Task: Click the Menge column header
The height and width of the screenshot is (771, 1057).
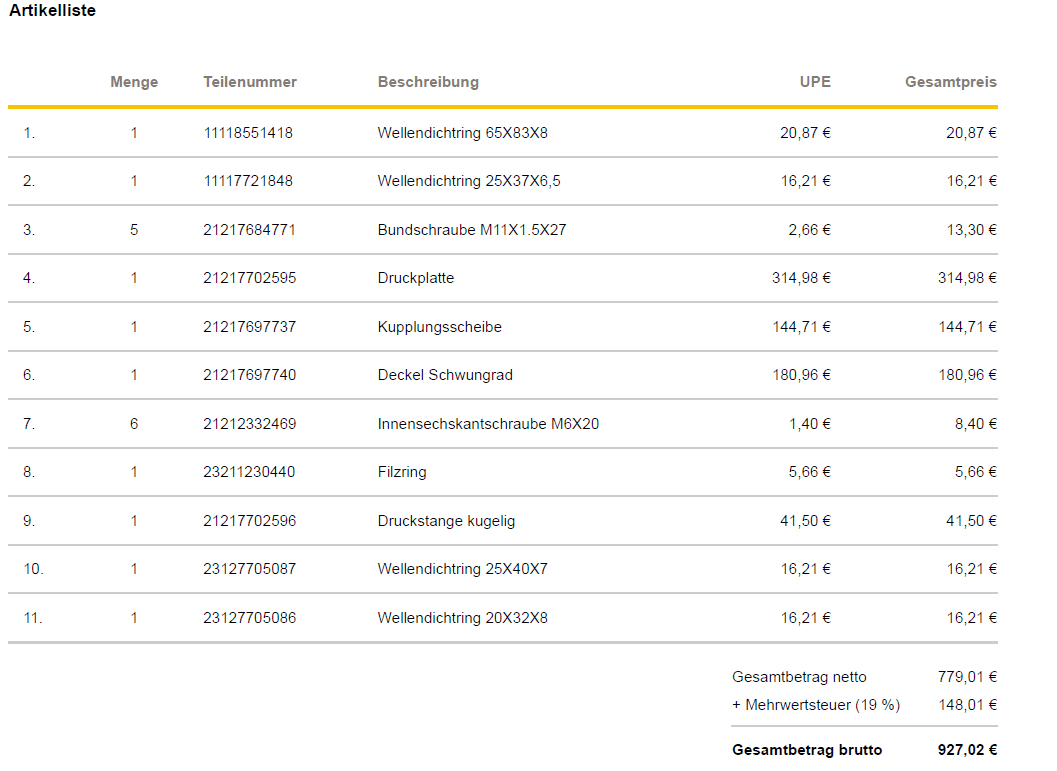Action: point(134,82)
